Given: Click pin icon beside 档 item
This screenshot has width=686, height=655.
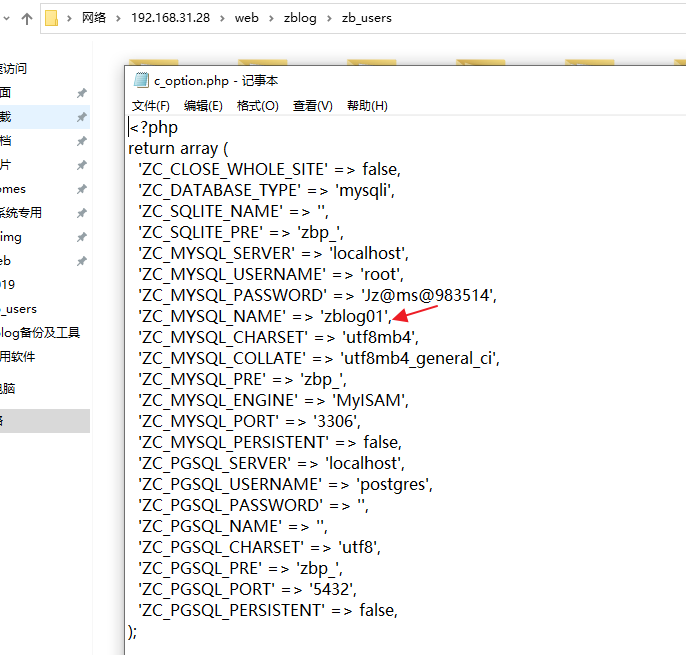Looking at the screenshot, I should pos(82,141).
